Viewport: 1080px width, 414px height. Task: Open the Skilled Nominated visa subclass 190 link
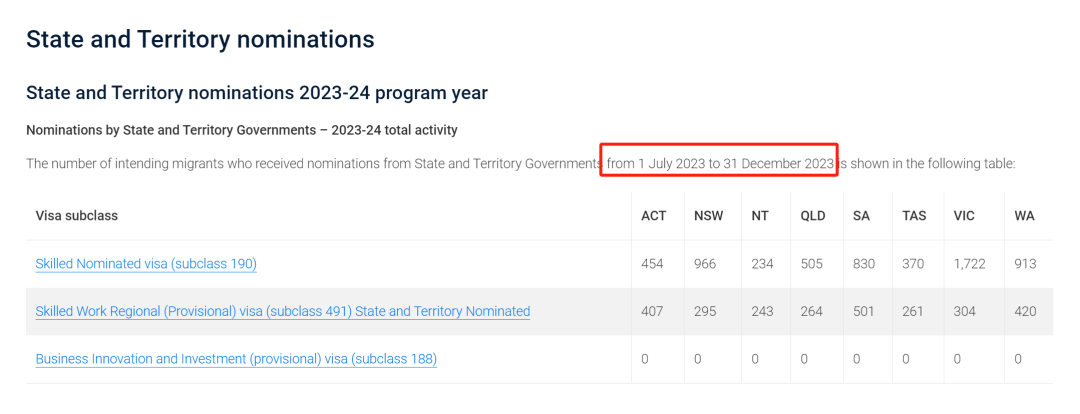point(146,264)
